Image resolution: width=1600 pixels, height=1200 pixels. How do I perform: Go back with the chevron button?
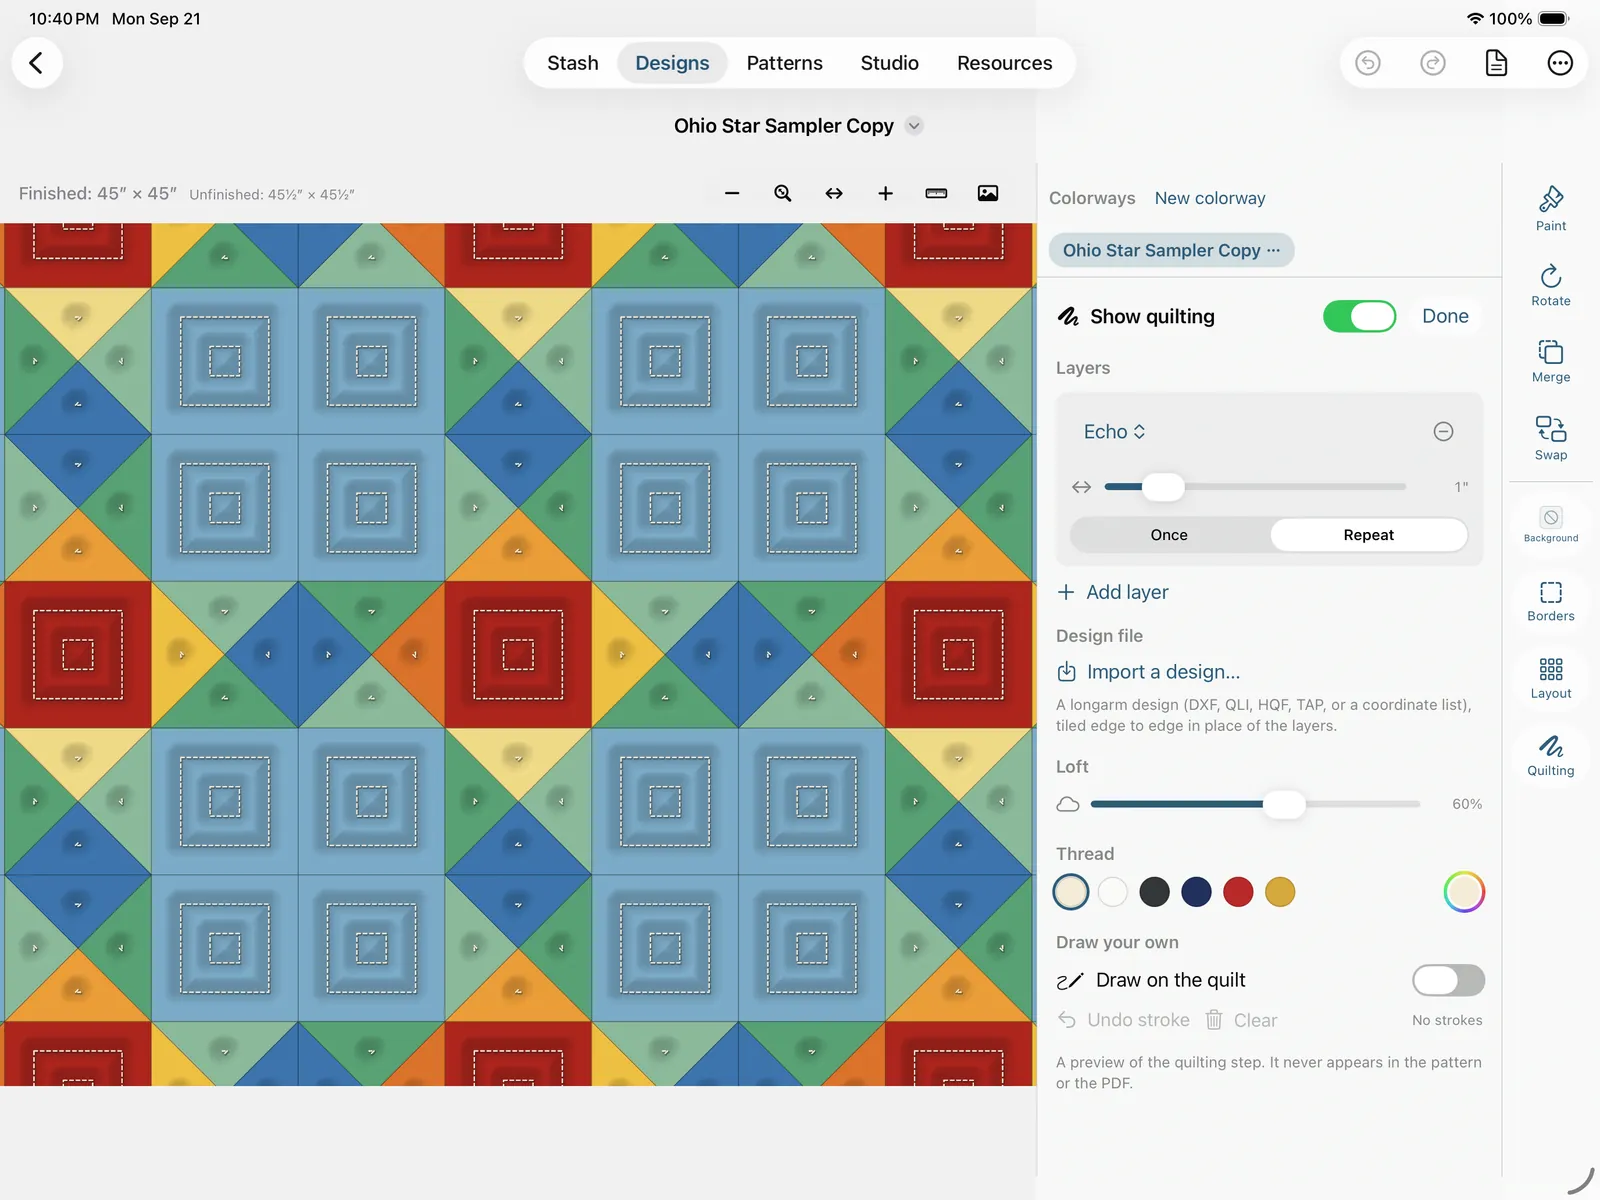(37, 63)
